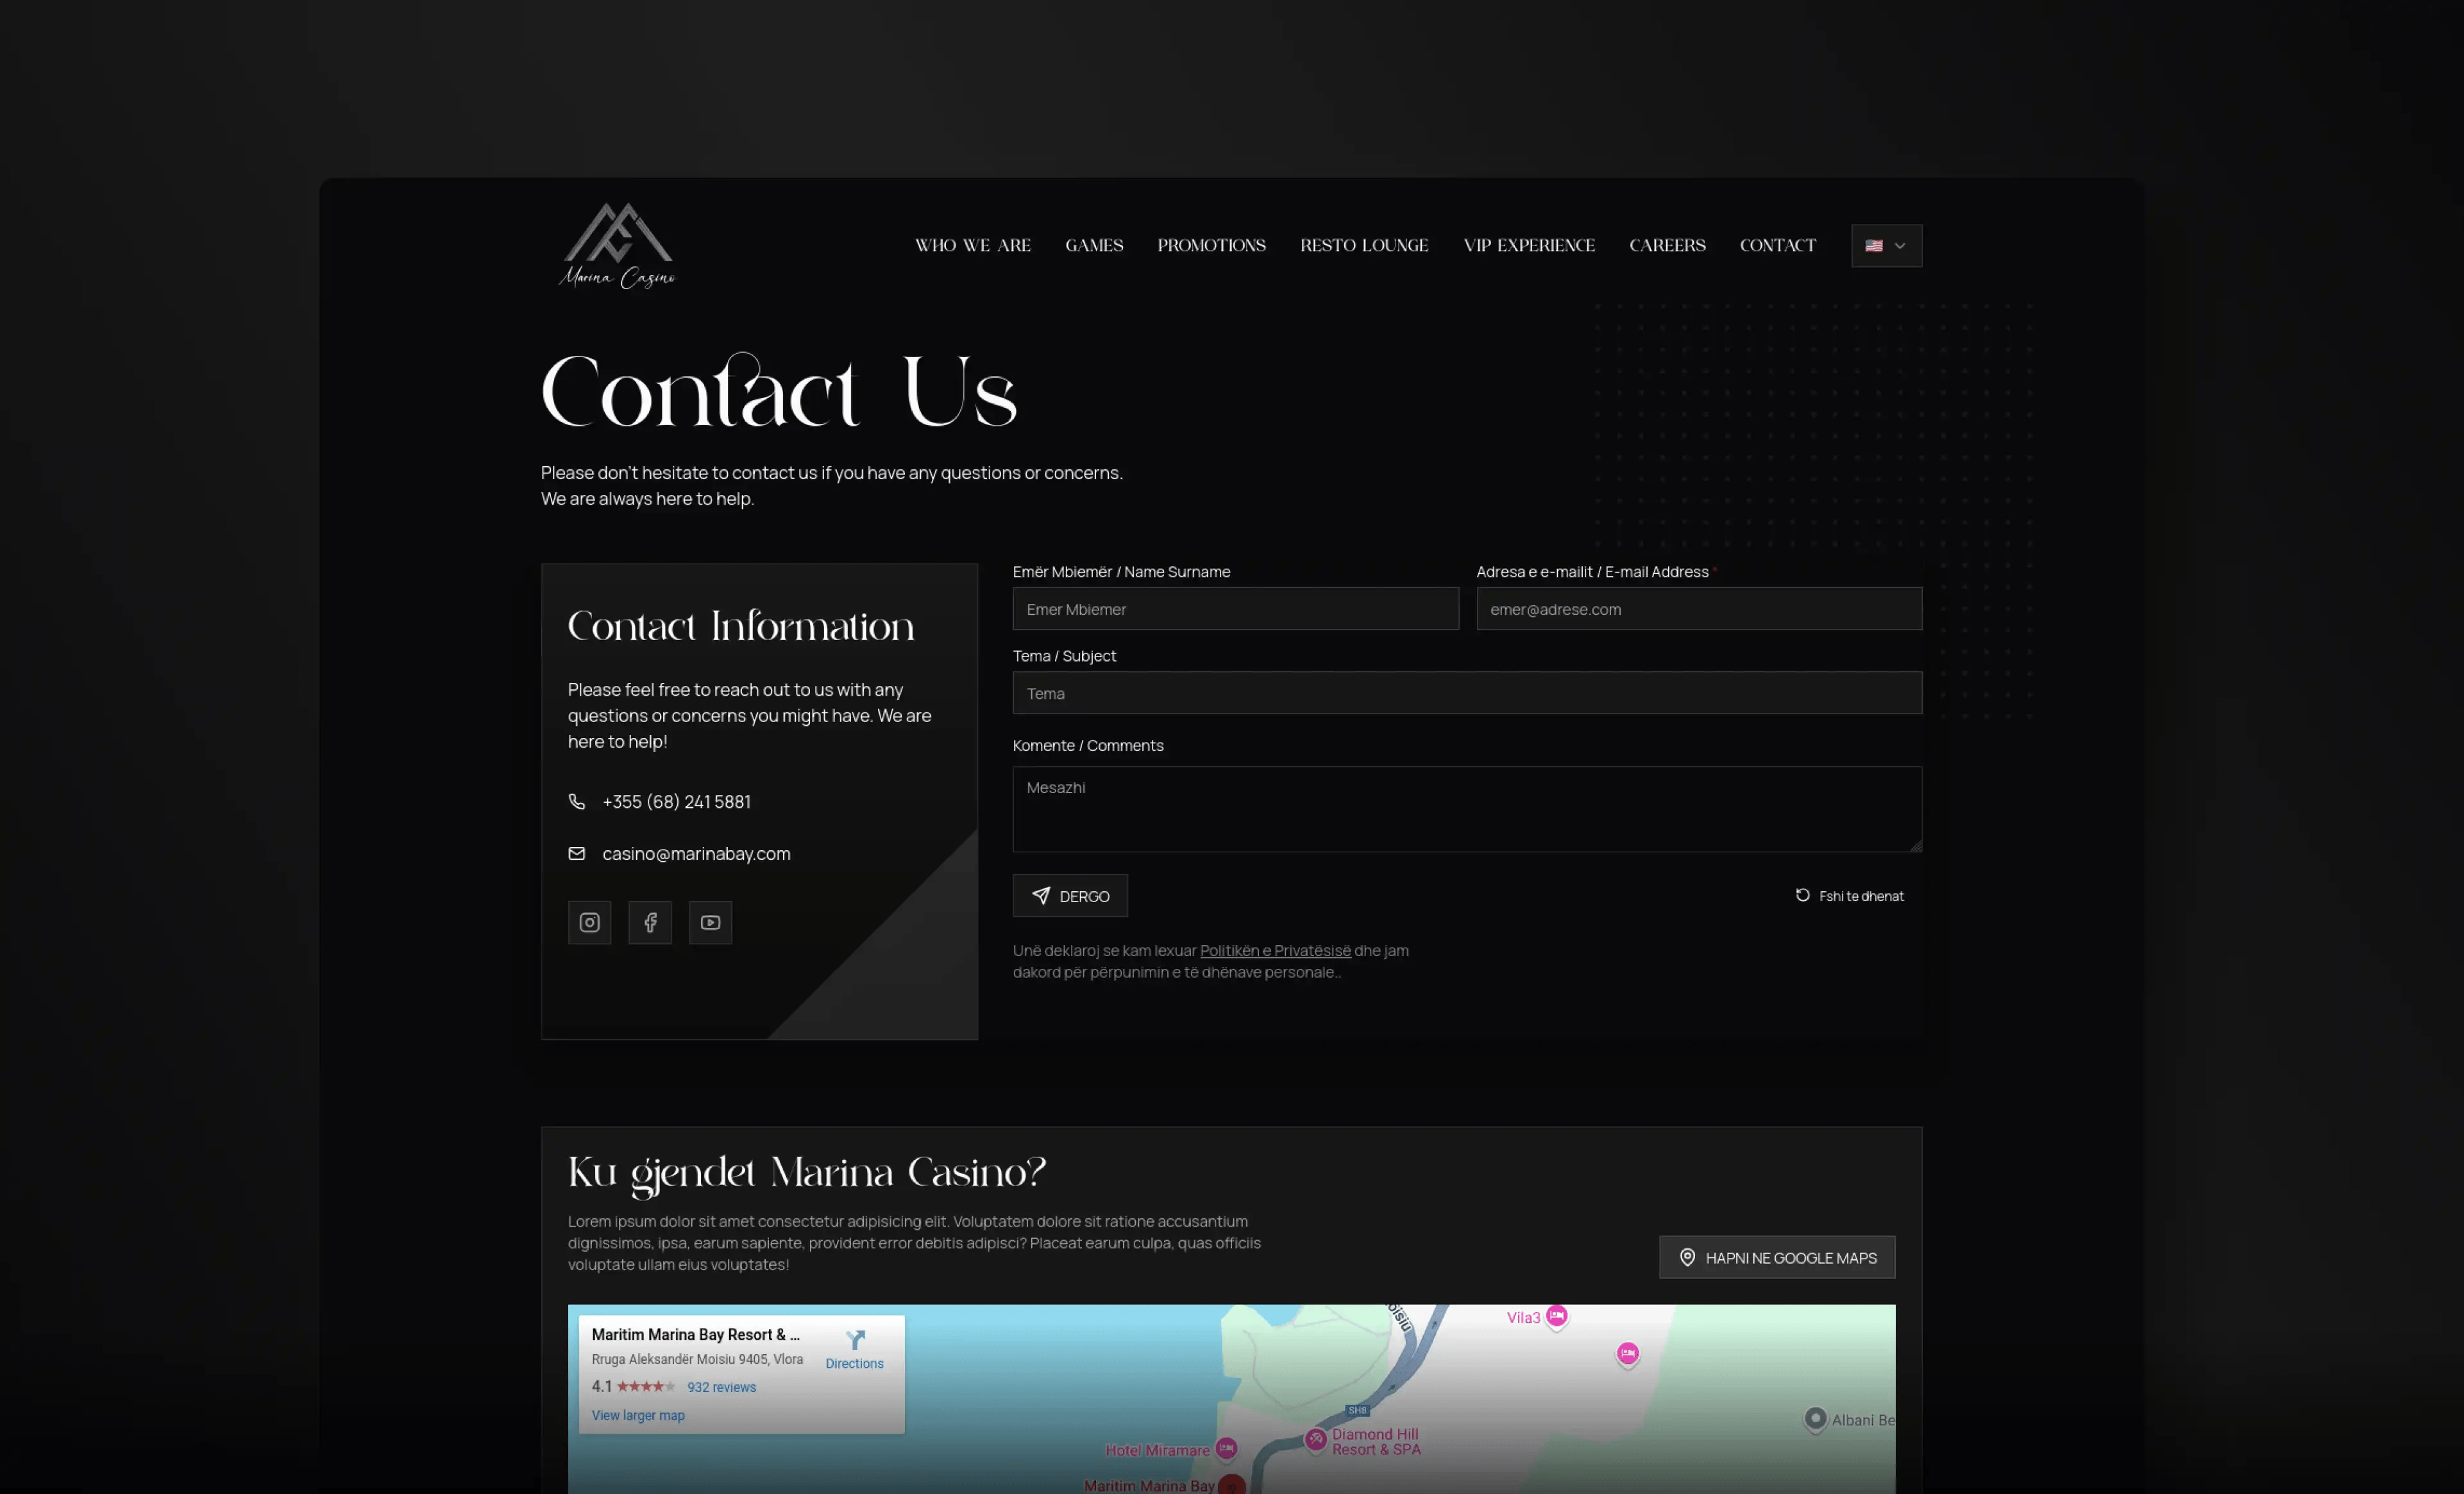Open the CAREERS section
This screenshot has width=2464, height=1494.
(x=1667, y=245)
